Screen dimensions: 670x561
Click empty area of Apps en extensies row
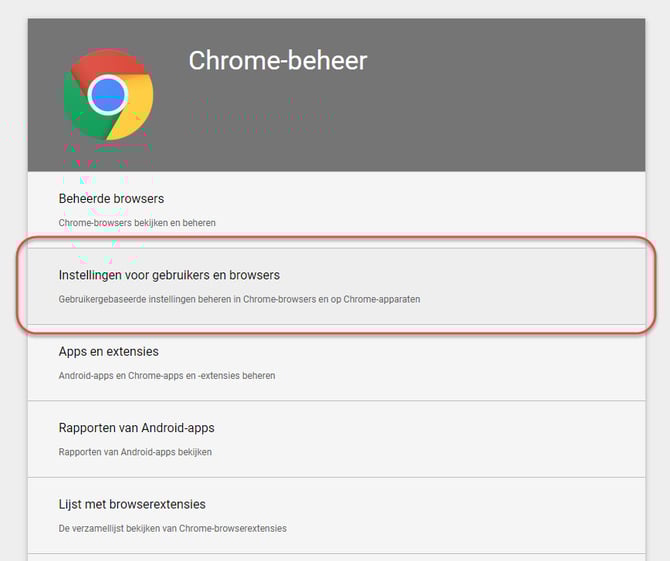pyautogui.click(x=450, y=363)
